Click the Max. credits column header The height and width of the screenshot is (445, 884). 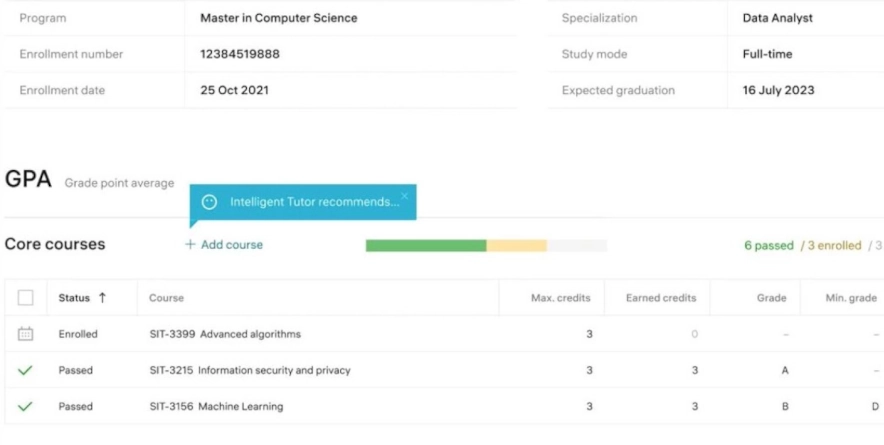[560, 298]
